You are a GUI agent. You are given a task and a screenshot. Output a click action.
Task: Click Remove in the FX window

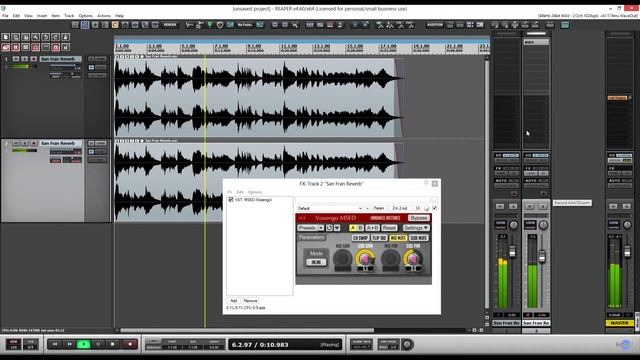[250, 300]
